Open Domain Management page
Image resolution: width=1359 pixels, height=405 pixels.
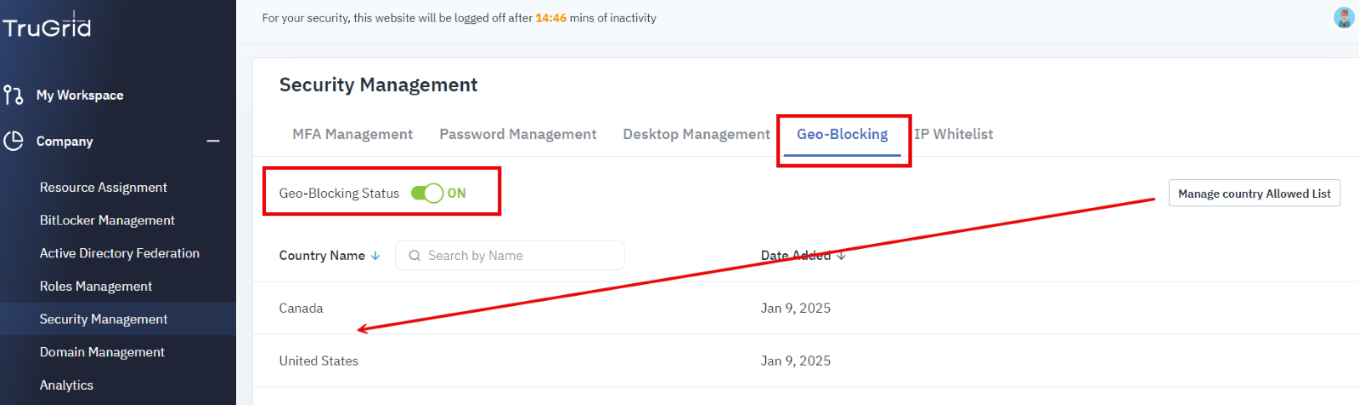coord(102,352)
